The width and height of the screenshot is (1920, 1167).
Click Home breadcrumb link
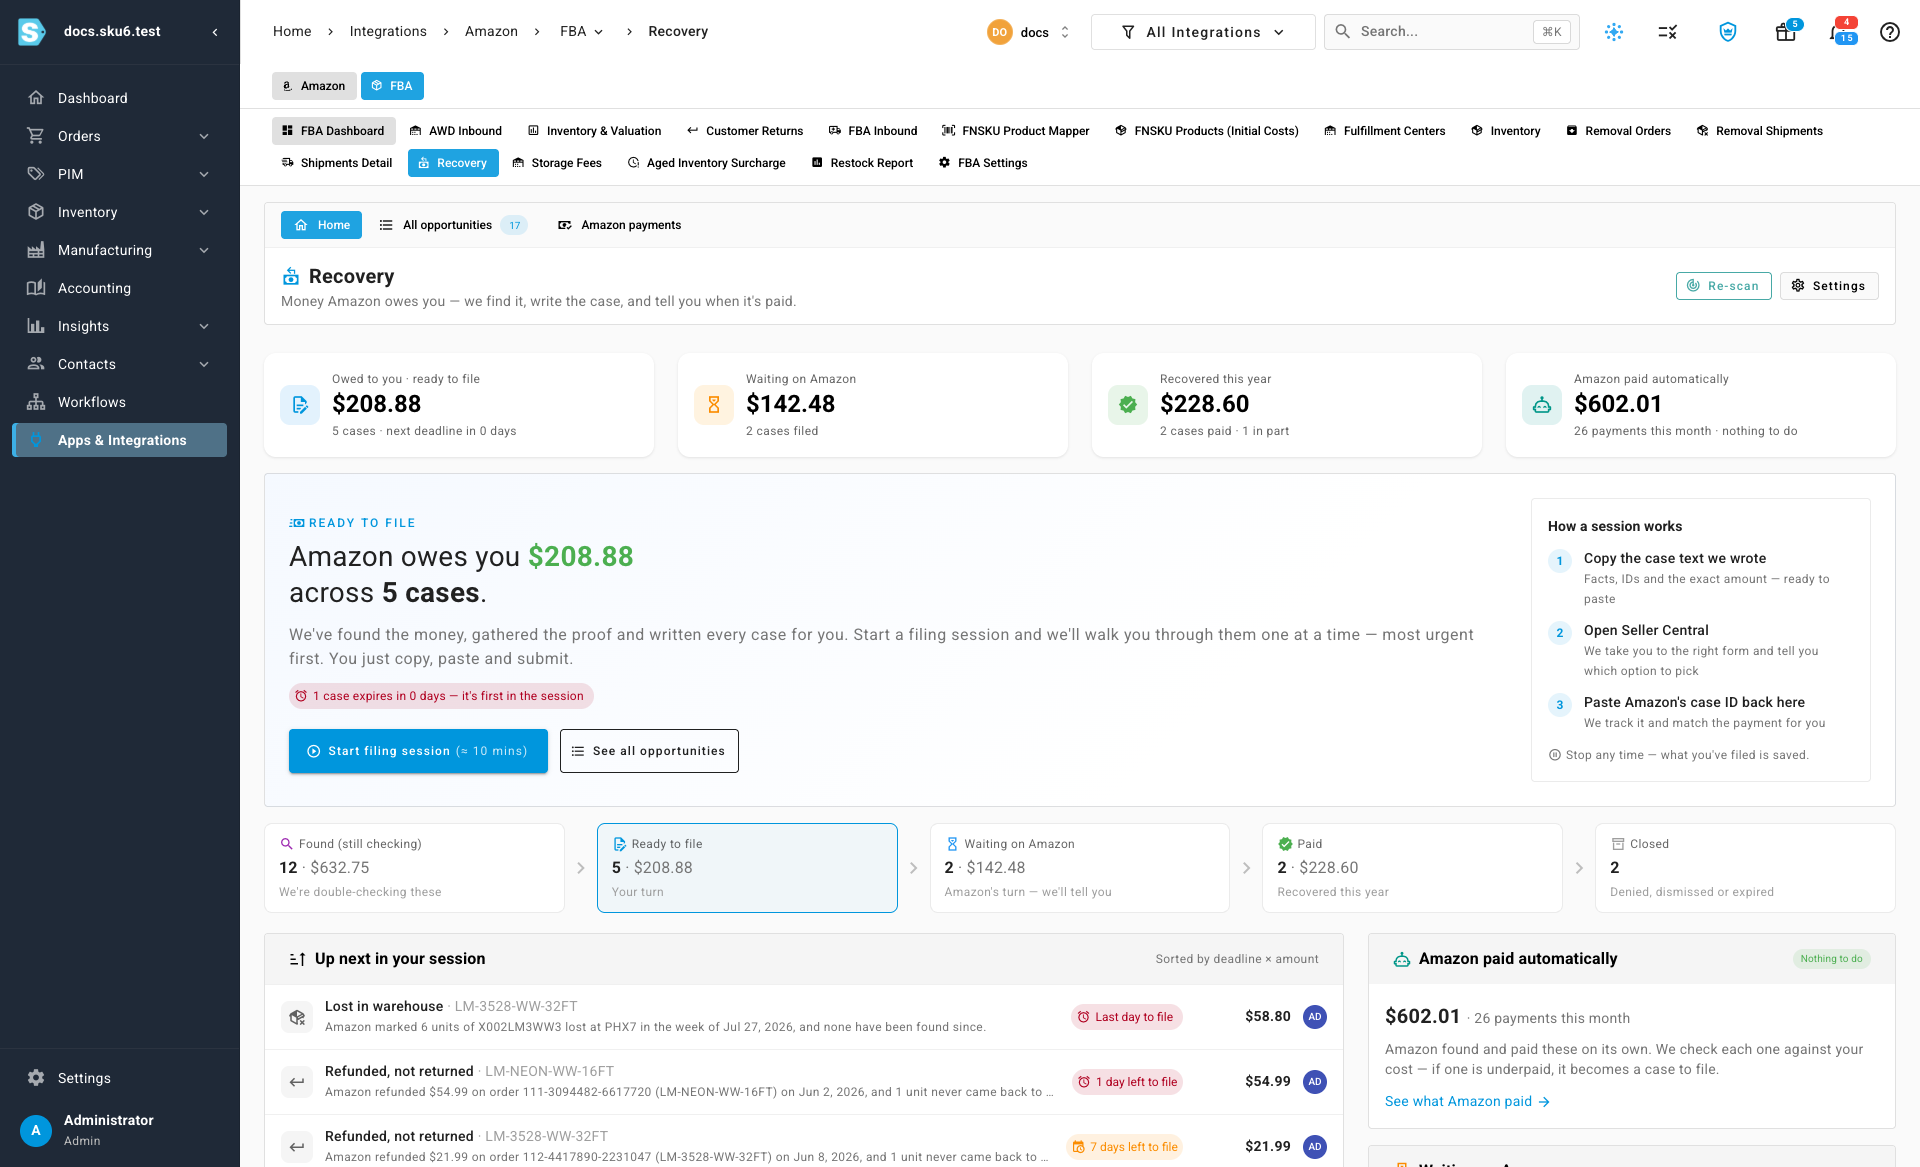click(x=292, y=32)
